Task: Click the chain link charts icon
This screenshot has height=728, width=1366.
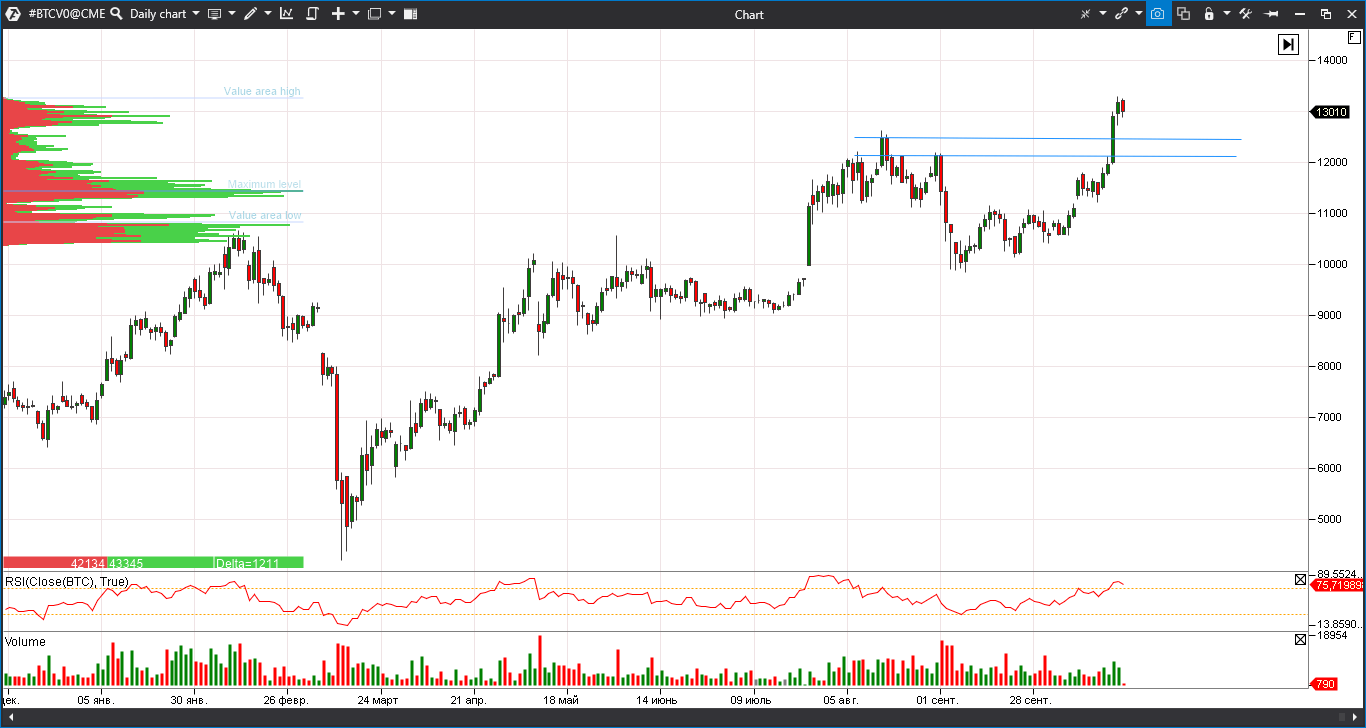Action: [x=1121, y=14]
